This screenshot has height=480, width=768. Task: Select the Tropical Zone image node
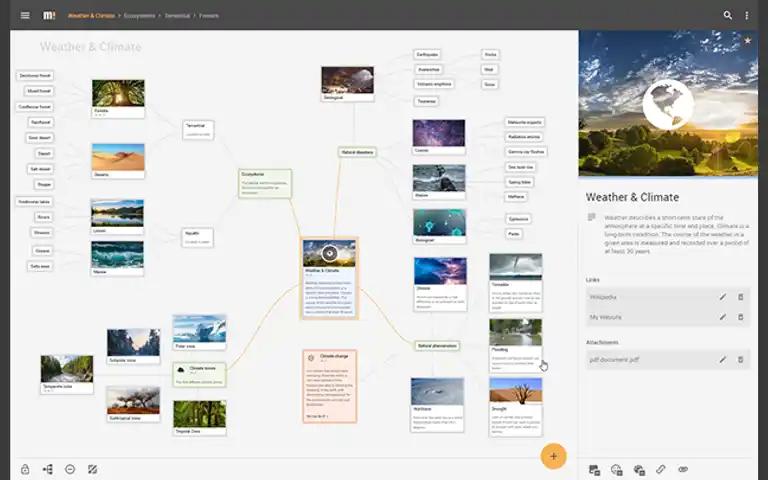[199, 418]
